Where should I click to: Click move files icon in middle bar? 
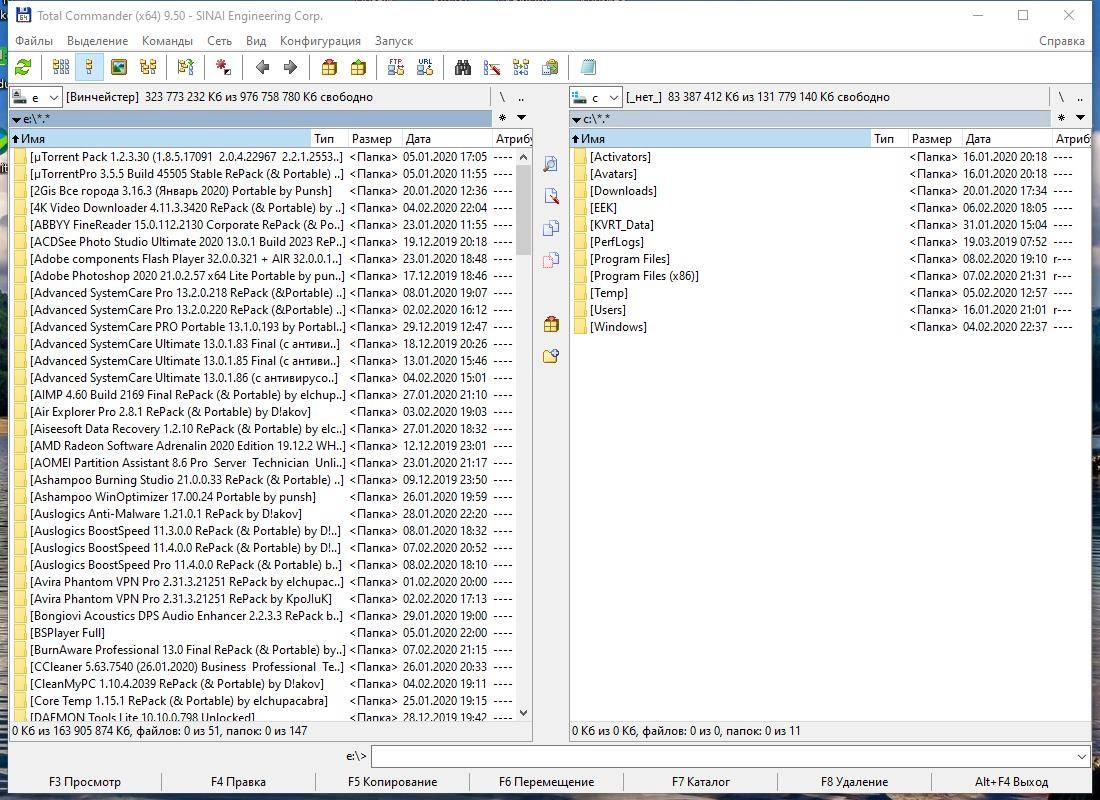[551, 260]
